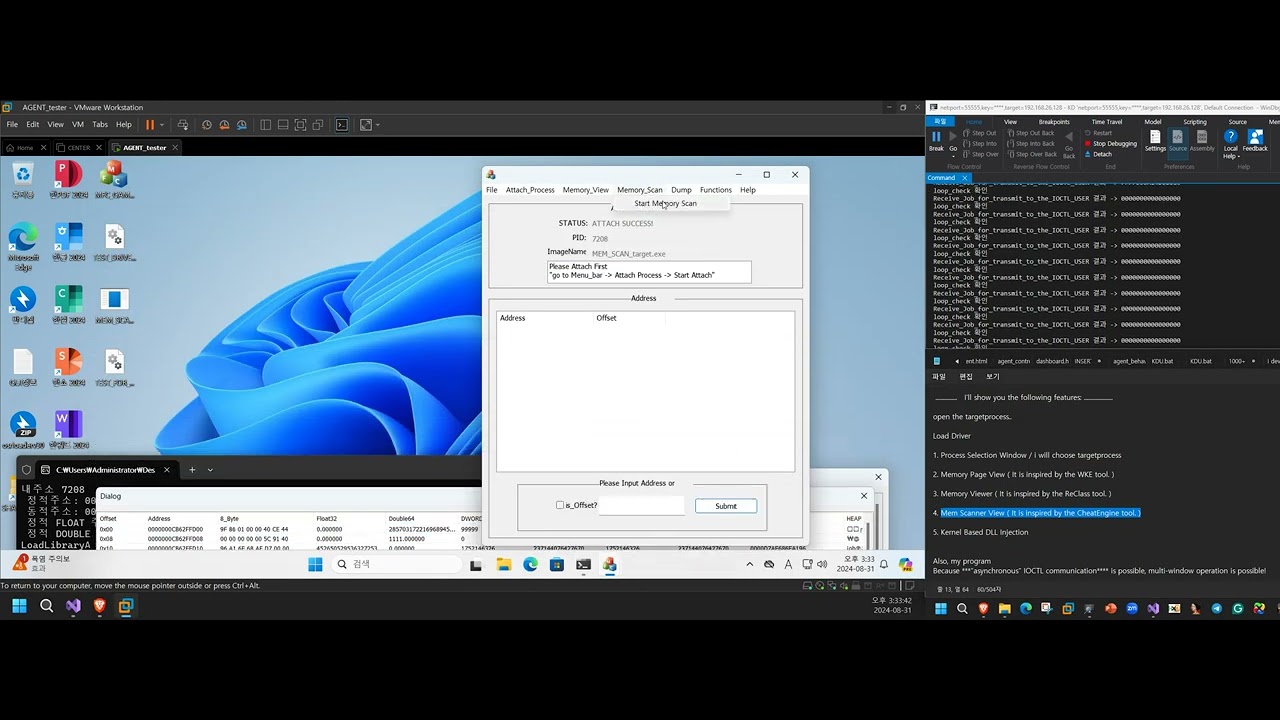This screenshot has width=1280, height=720.
Task: Open the Attach_Process menu
Action: click(x=530, y=190)
